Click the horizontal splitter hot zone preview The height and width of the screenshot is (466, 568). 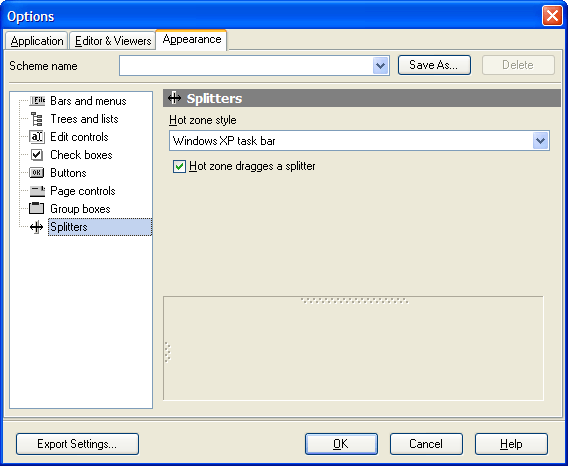[x=355, y=300]
